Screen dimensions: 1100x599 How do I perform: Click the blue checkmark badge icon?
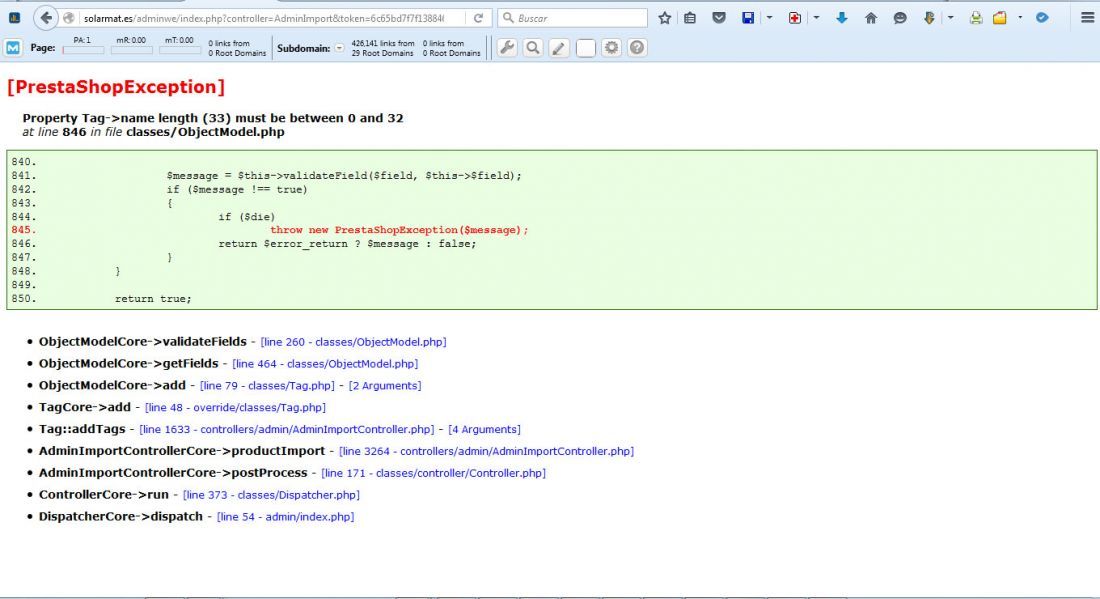1042,18
